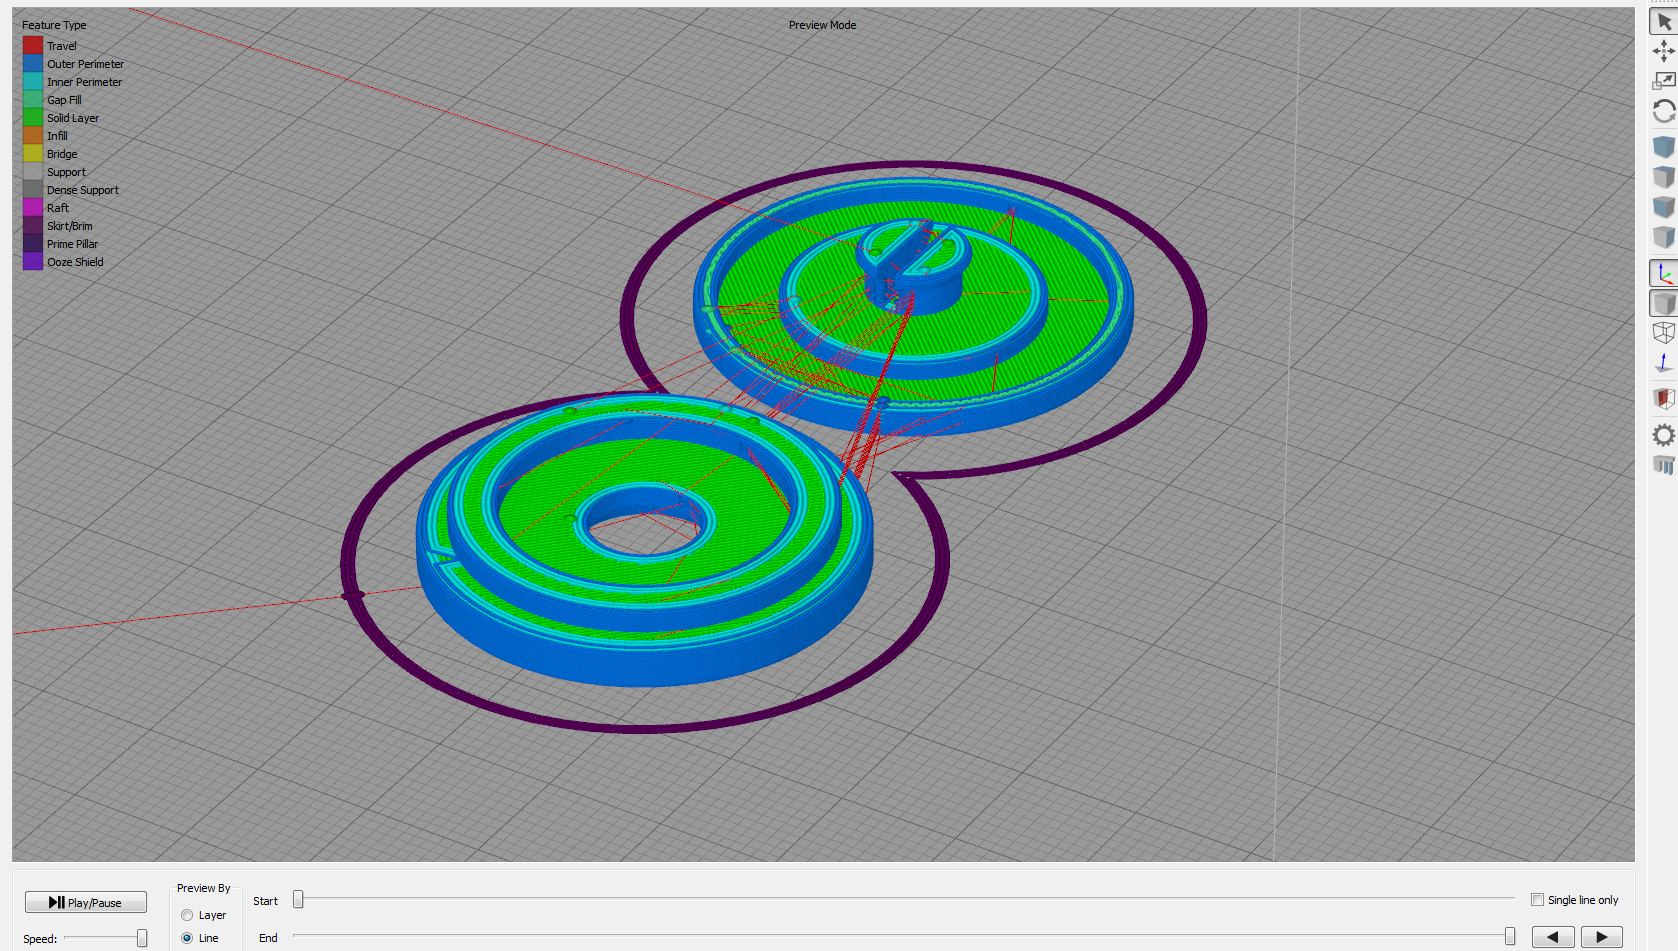The width and height of the screenshot is (1678, 951).
Task: Click the Raft magenta swatch
Action: 33,207
